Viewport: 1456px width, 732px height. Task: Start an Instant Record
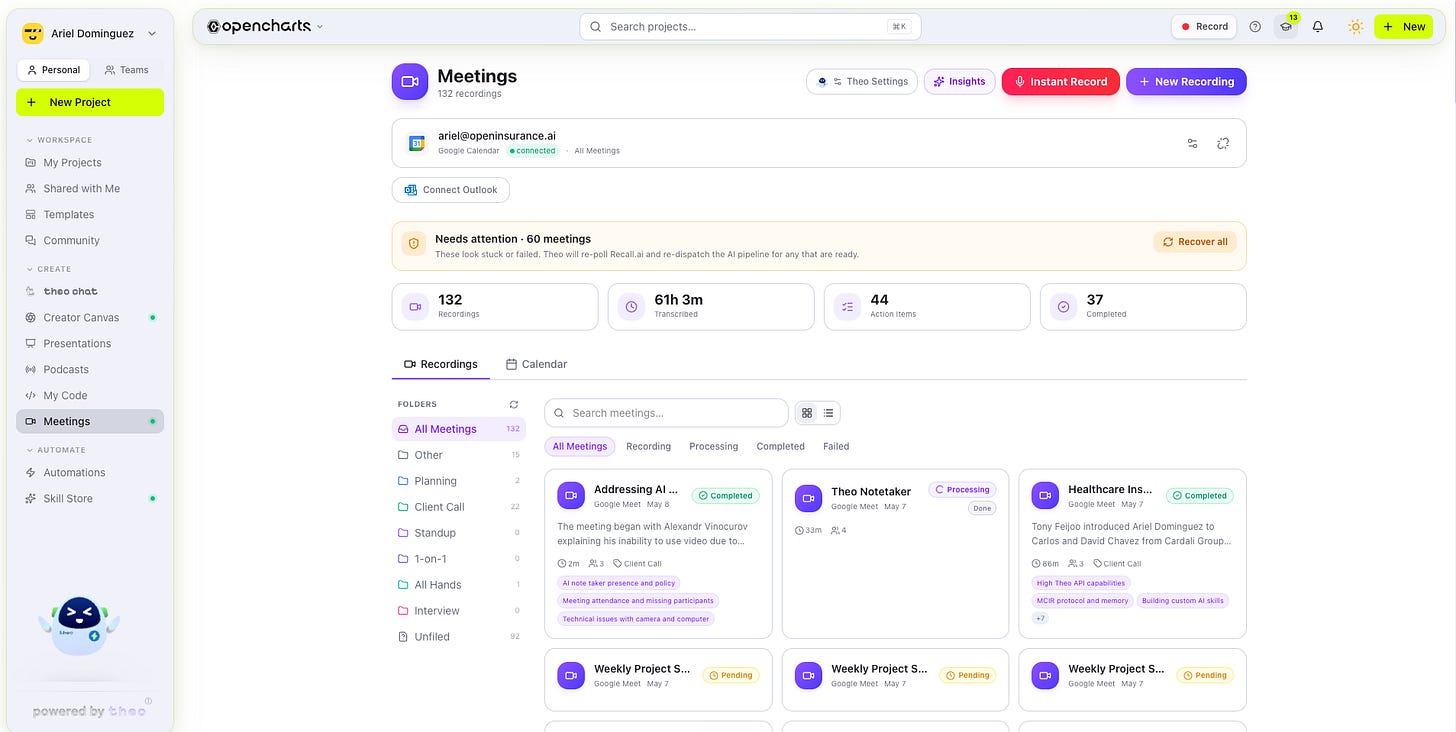1061,82
